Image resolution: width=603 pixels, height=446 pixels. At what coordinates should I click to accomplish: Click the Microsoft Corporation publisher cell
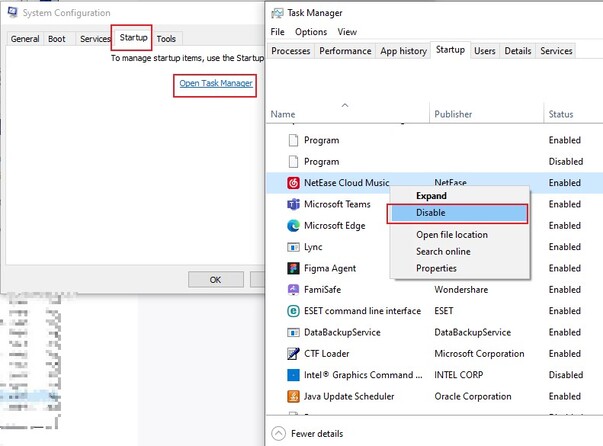coord(479,354)
